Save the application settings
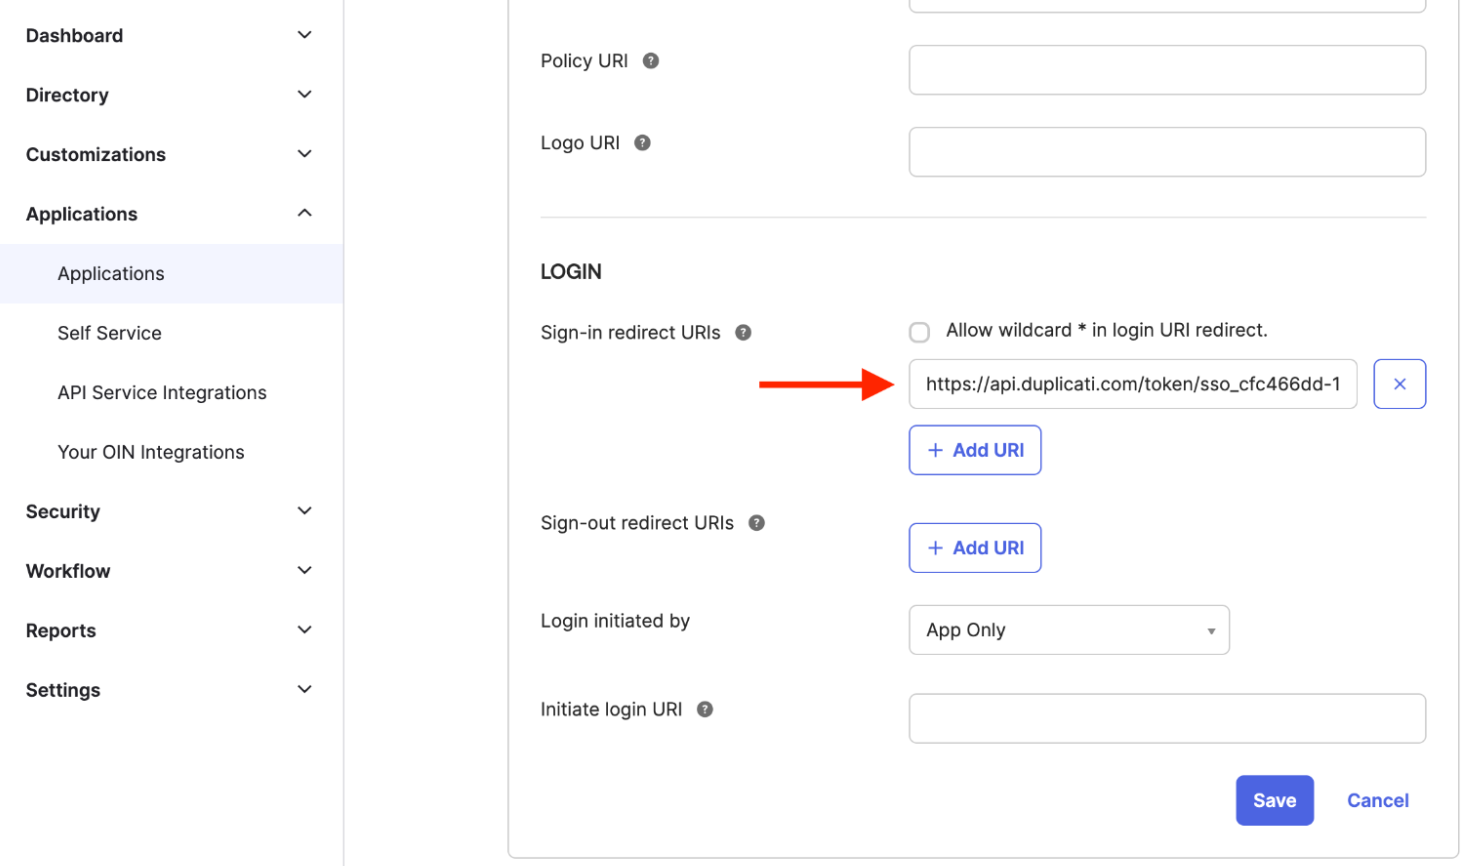Viewport: 1478px width, 866px height. coord(1274,800)
